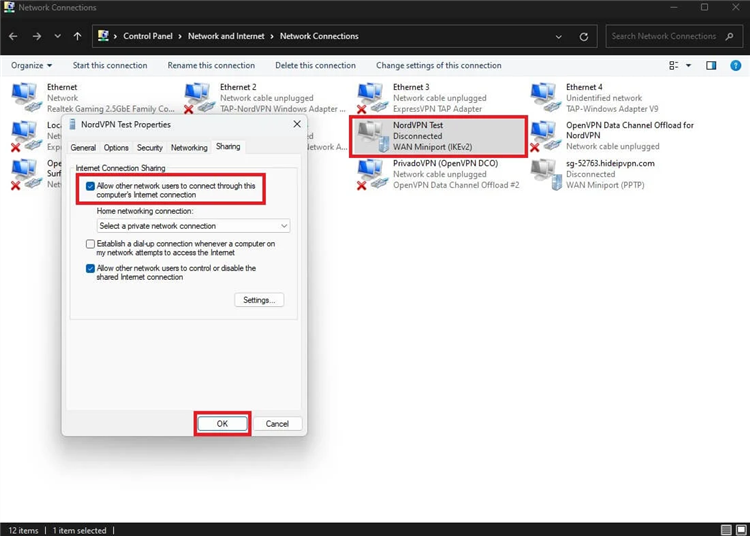Click the 'ExpressVPN TAP Adapter' text
The image size is (750, 536).
pos(438,109)
